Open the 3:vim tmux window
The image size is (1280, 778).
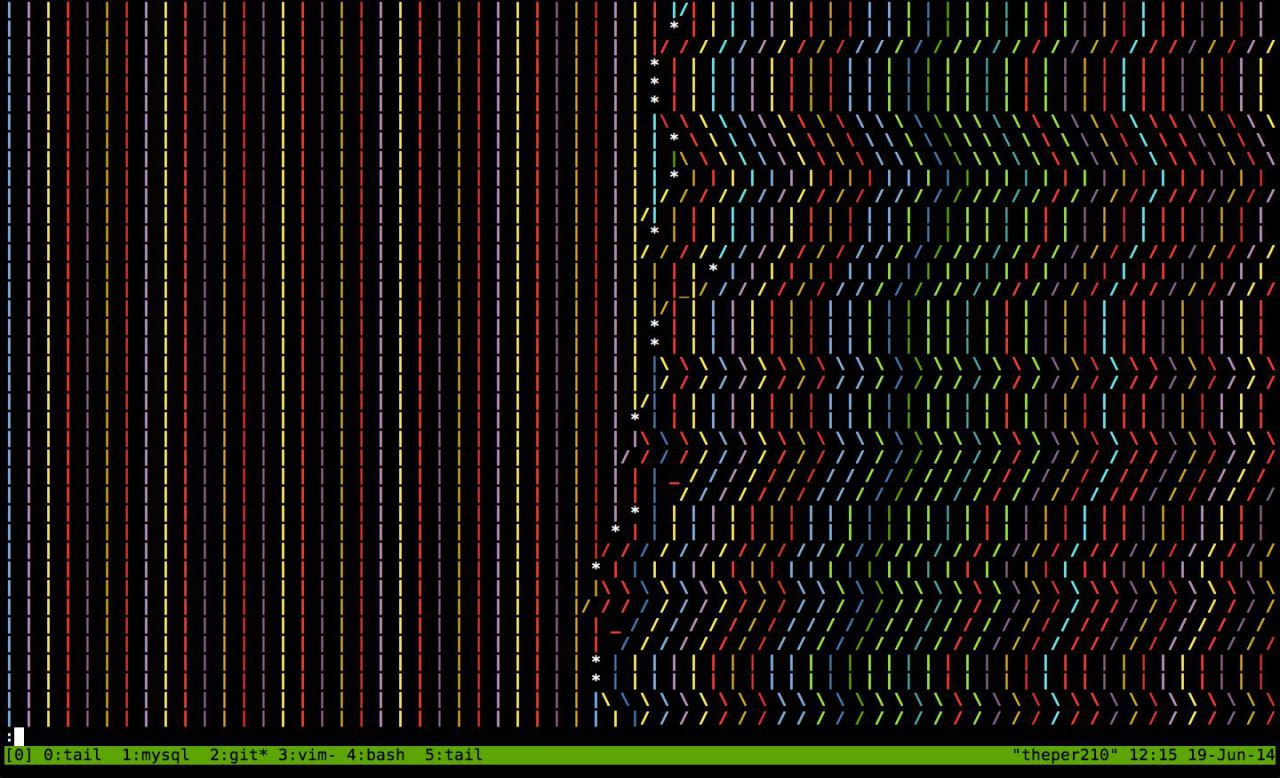[x=308, y=756]
